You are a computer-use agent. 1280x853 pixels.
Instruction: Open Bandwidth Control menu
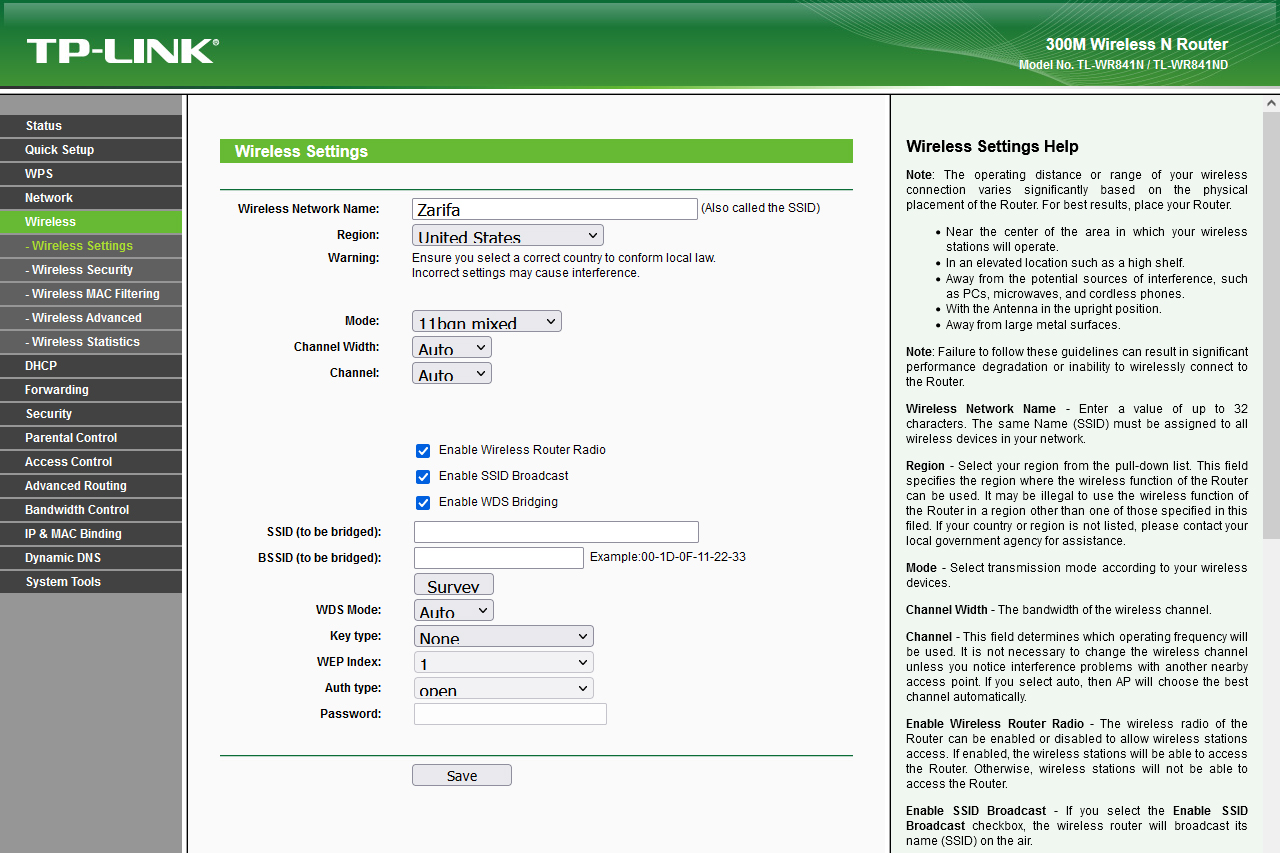[91, 510]
